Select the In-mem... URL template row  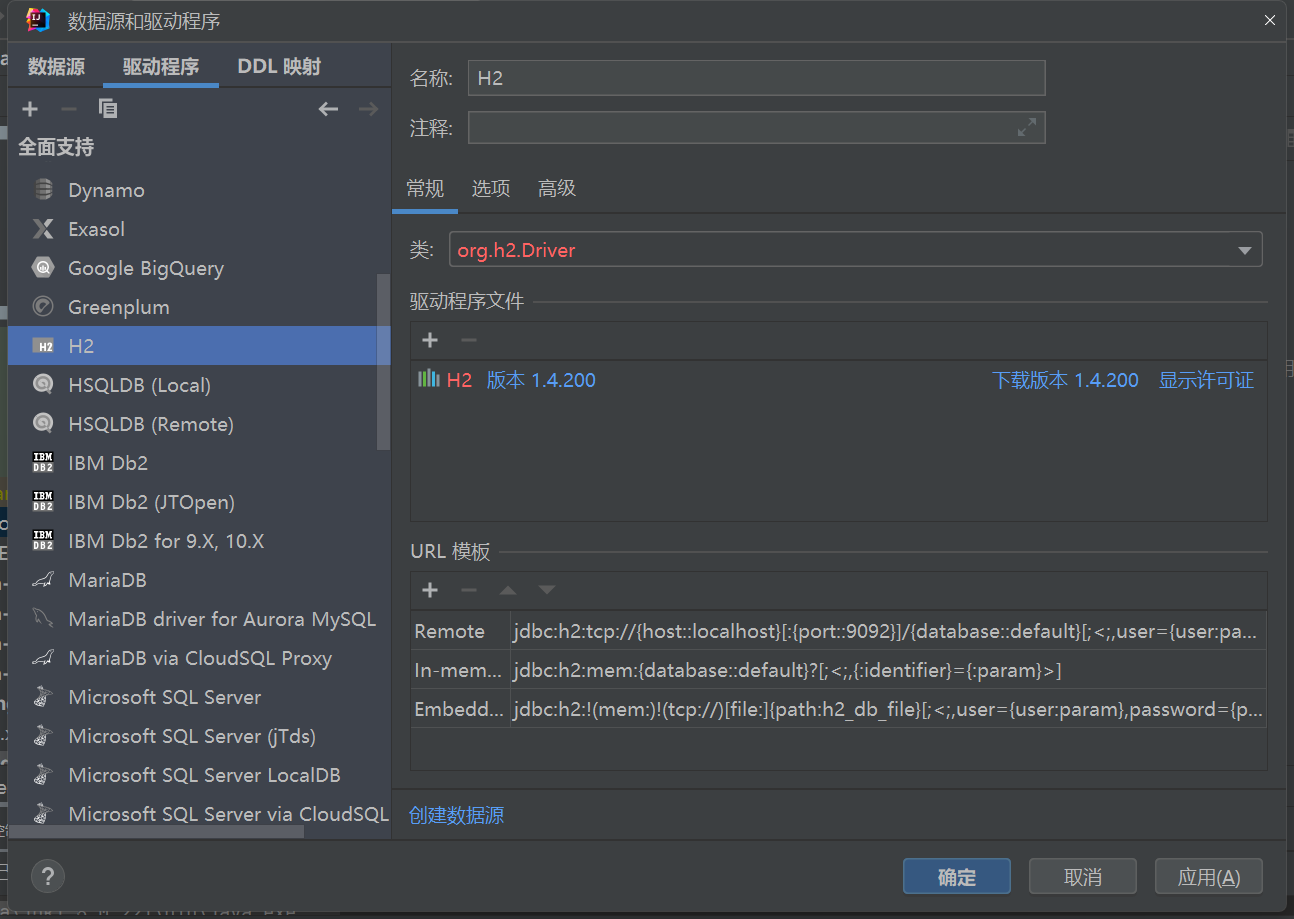[x=838, y=670]
